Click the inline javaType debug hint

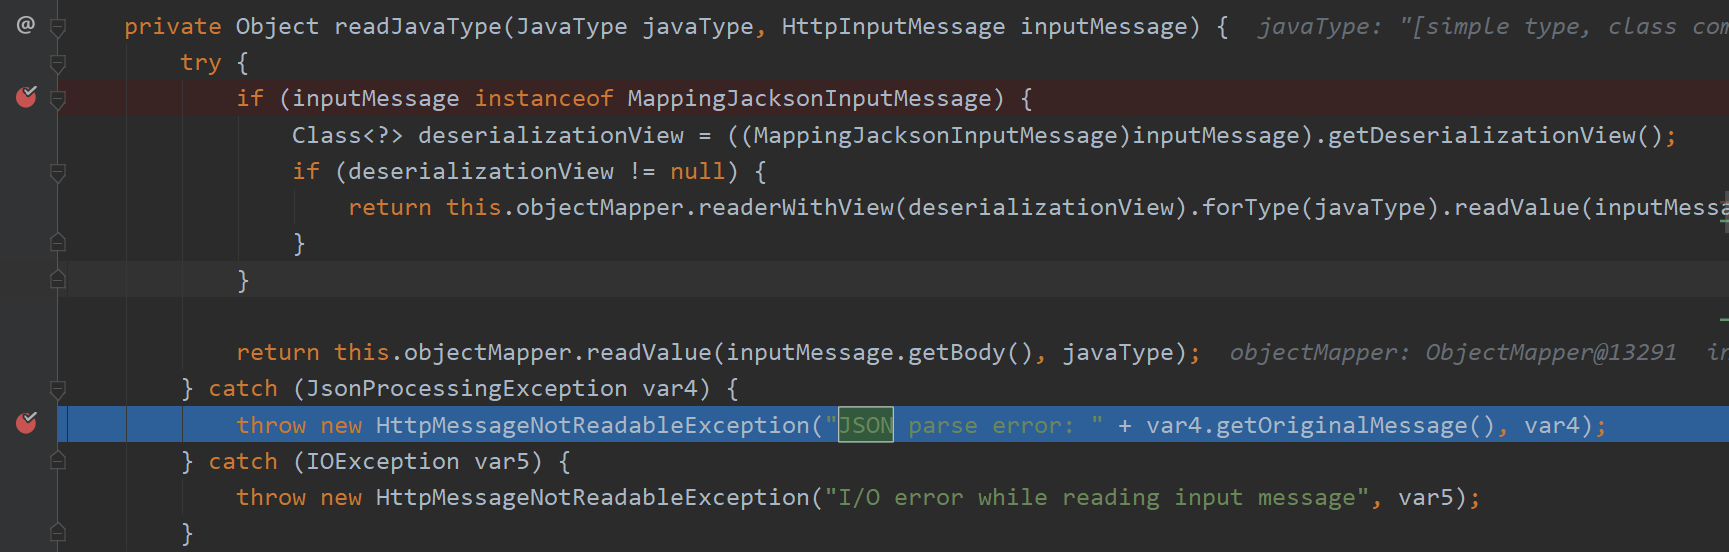(1493, 27)
